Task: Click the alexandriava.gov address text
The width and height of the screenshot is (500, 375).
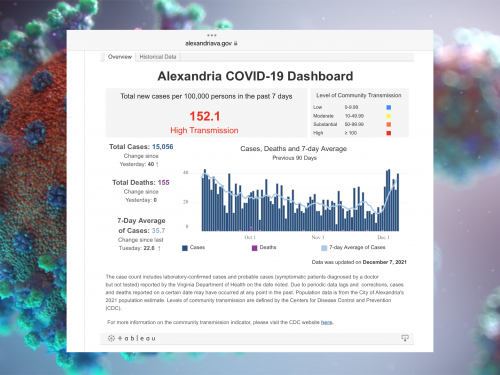Action: tap(208, 43)
